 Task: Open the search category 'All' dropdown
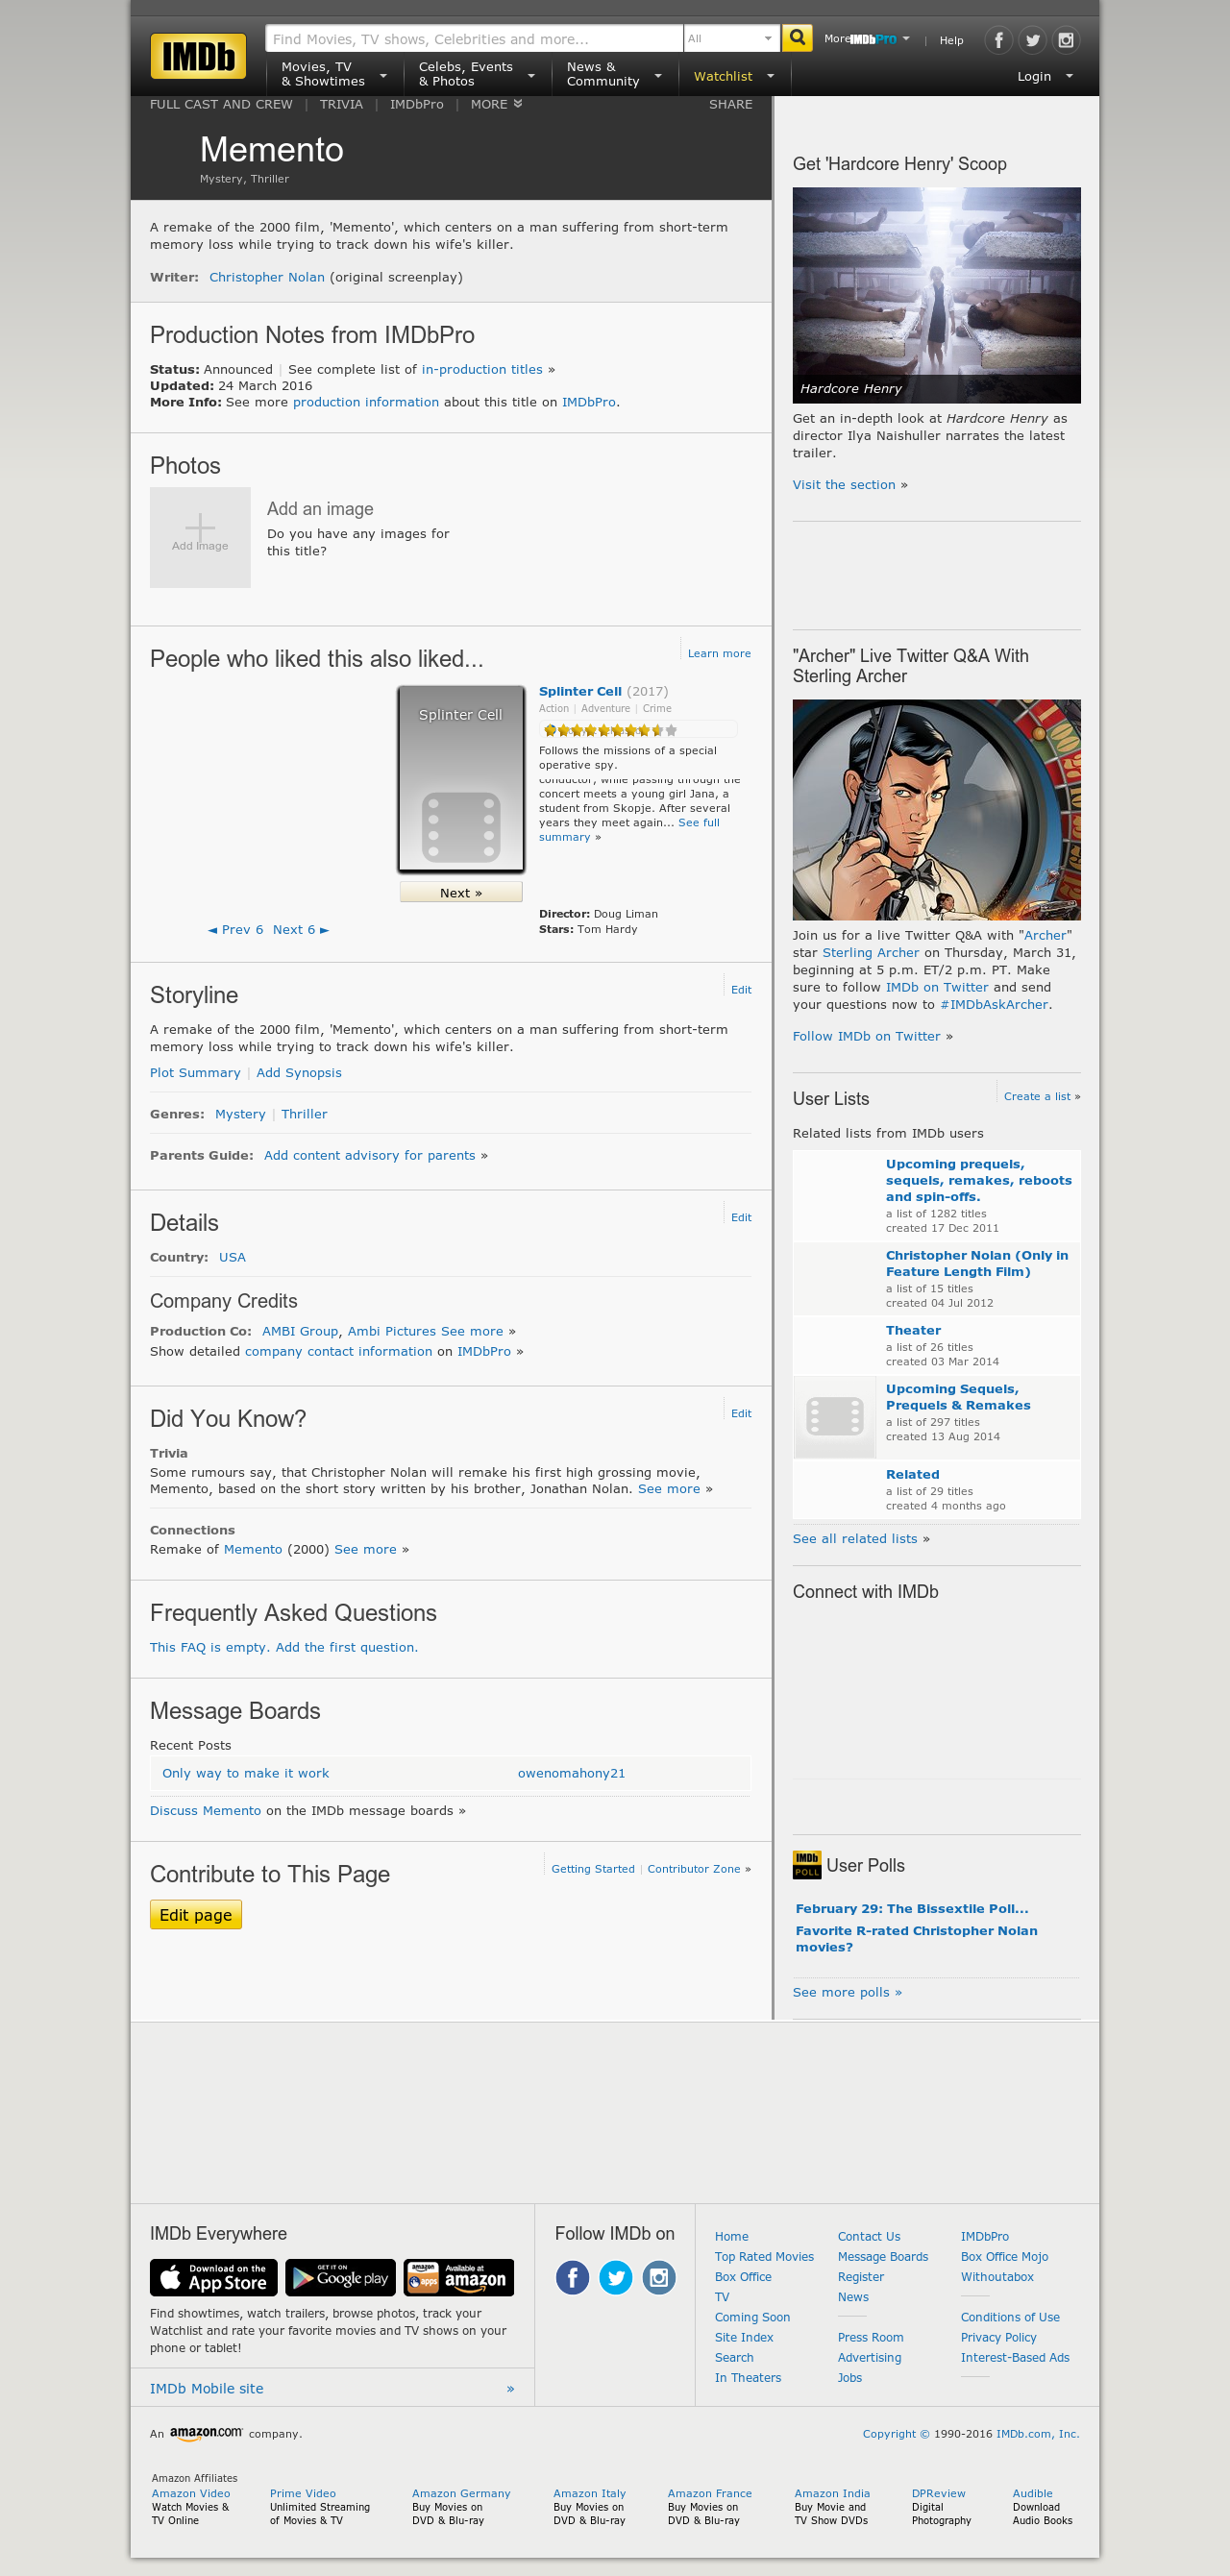click(x=731, y=39)
